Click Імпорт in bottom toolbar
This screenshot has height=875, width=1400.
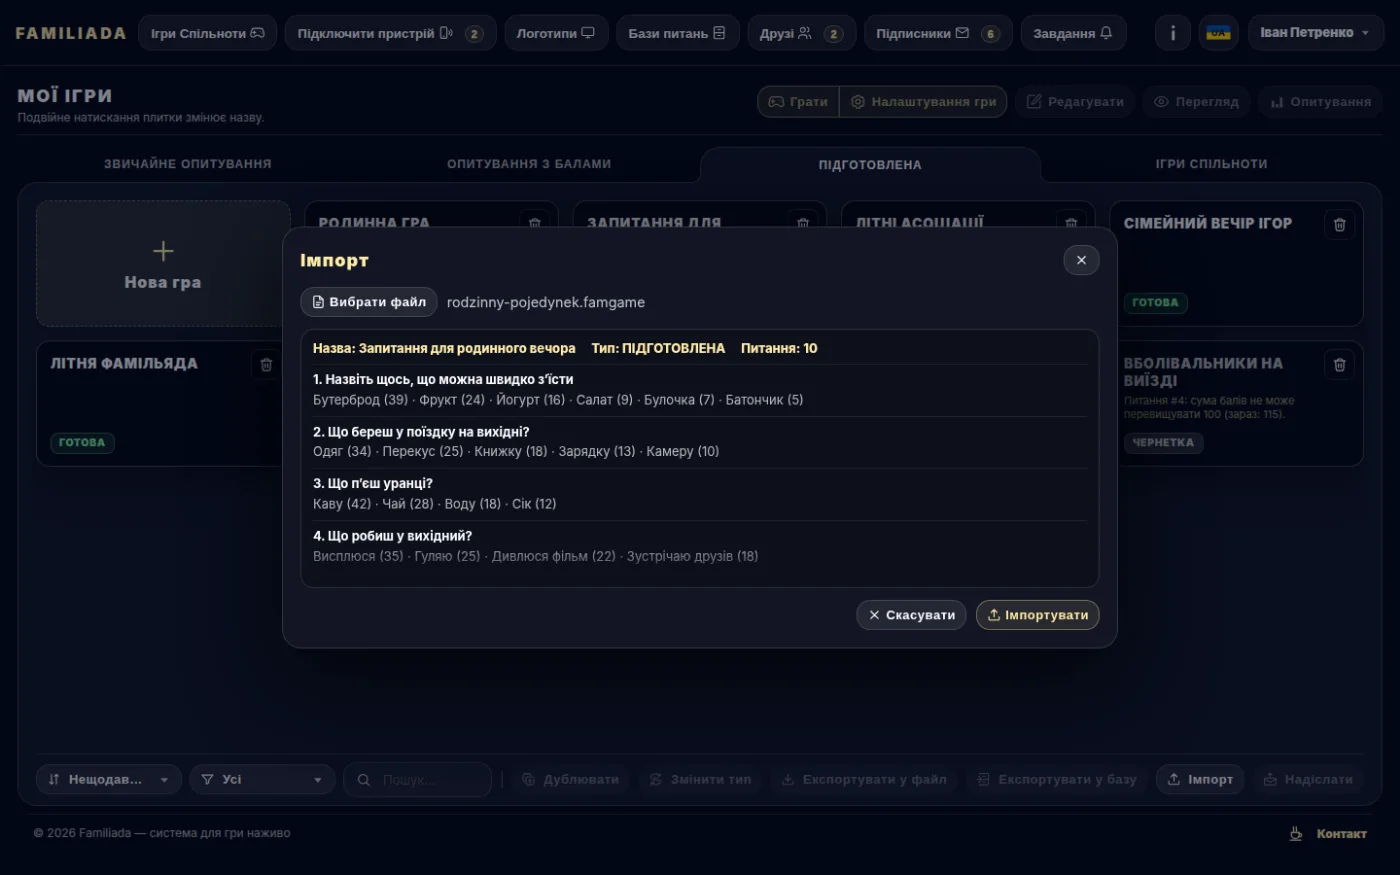[x=1200, y=780]
